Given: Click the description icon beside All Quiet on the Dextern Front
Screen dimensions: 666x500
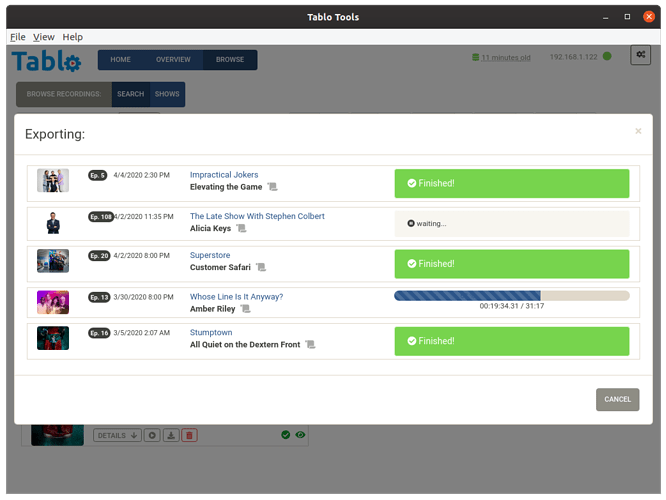Looking at the screenshot, I should click(310, 345).
